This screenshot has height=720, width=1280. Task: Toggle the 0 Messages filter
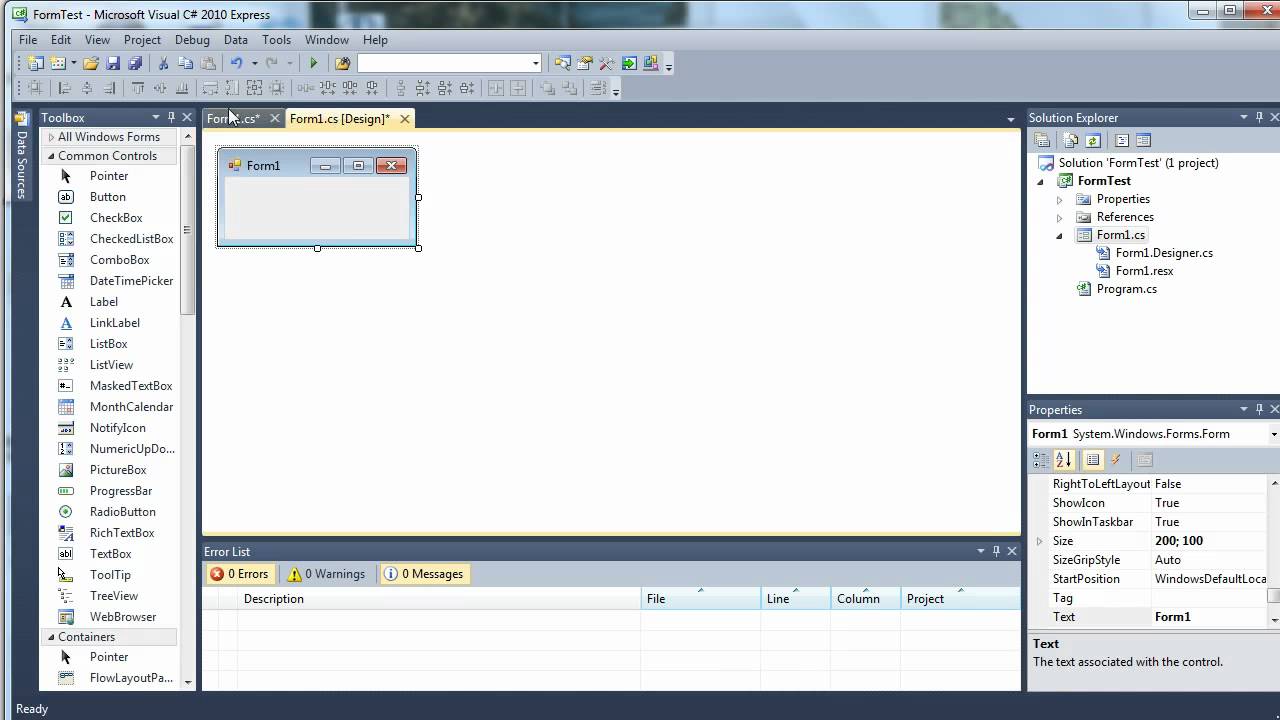point(424,574)
